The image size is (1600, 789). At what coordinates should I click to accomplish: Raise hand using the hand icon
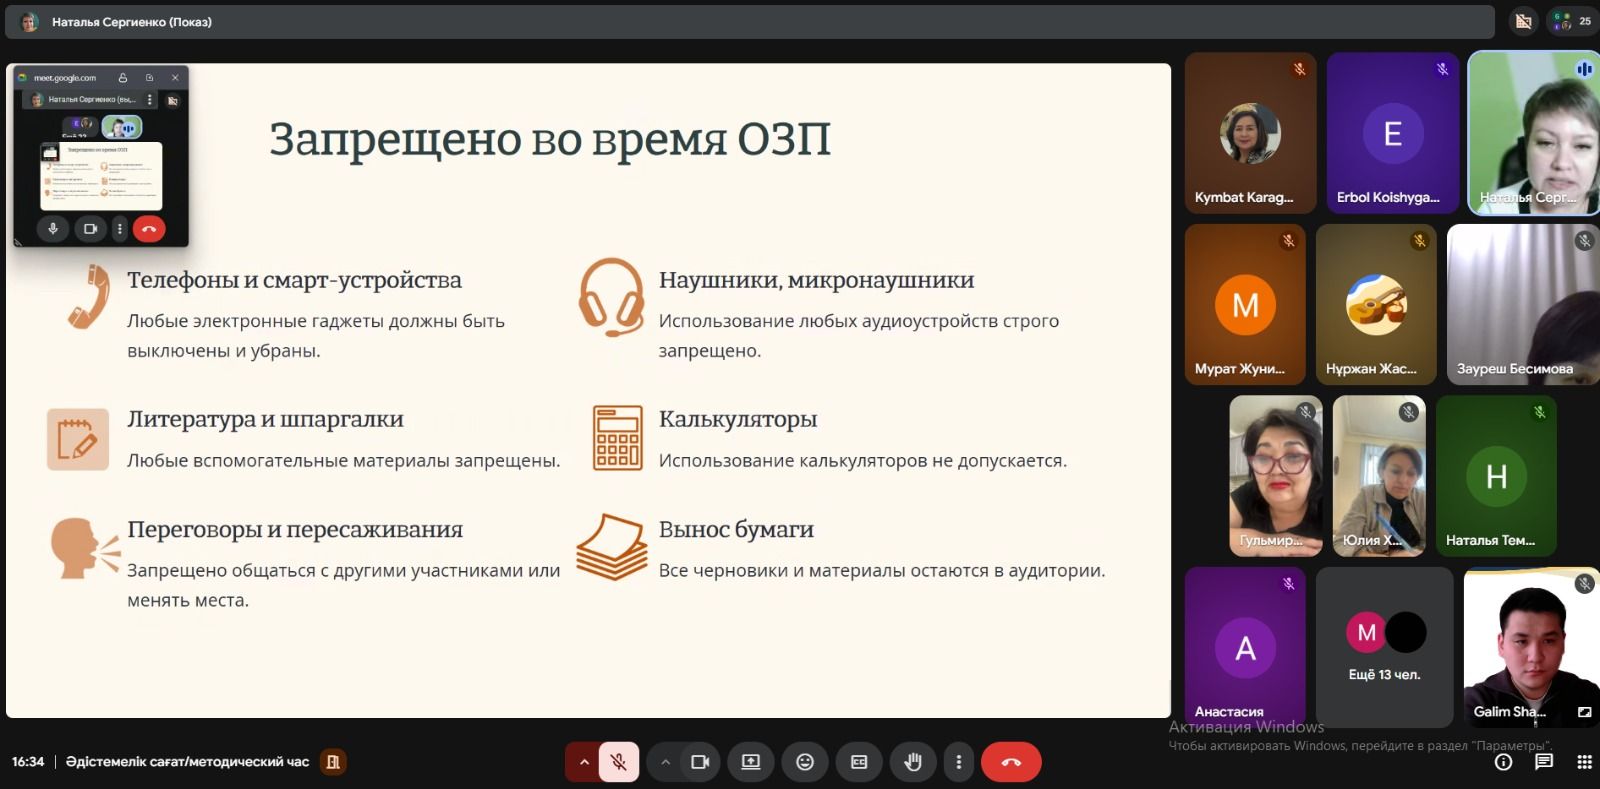[x=912, y=762]
